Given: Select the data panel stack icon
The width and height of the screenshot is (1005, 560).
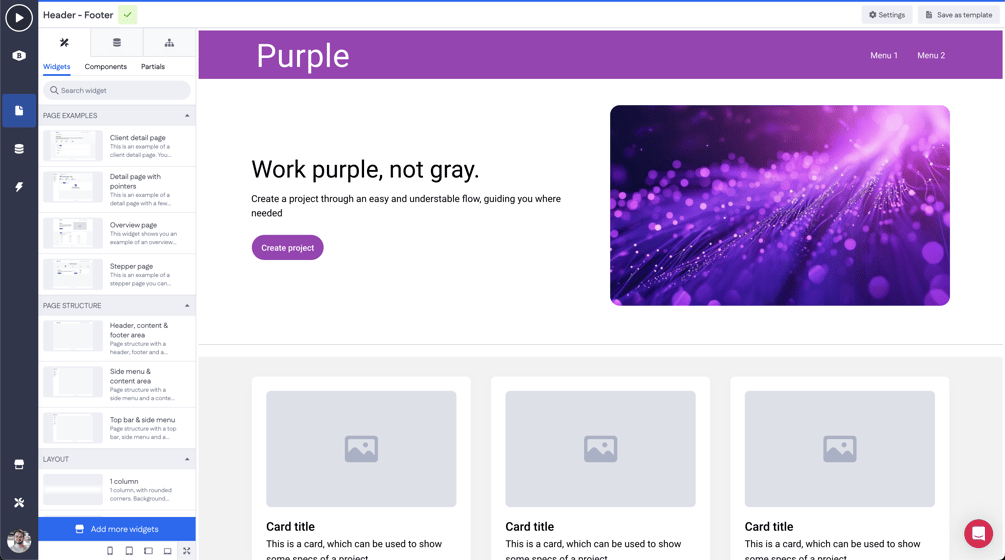Looking at the screenshot, I should (x=117, y=43).
